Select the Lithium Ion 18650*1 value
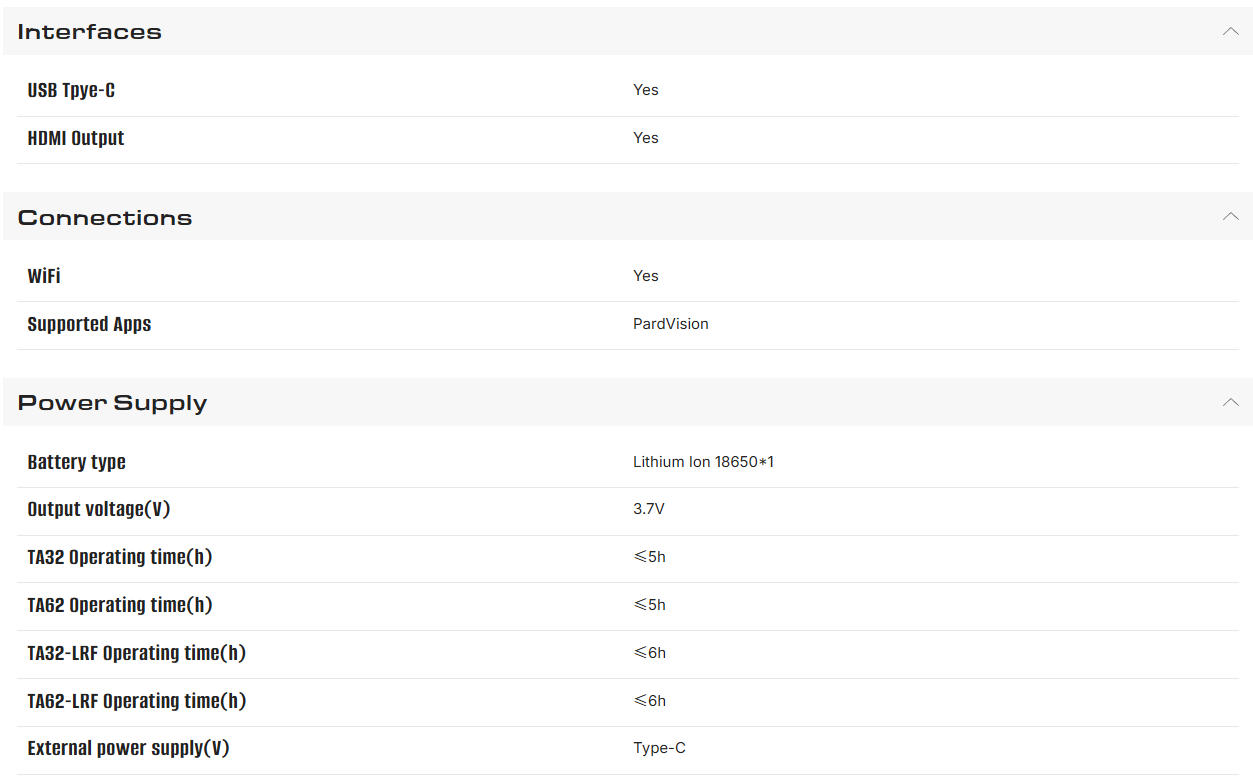The image size is (1253, 776). coord(703,462)
